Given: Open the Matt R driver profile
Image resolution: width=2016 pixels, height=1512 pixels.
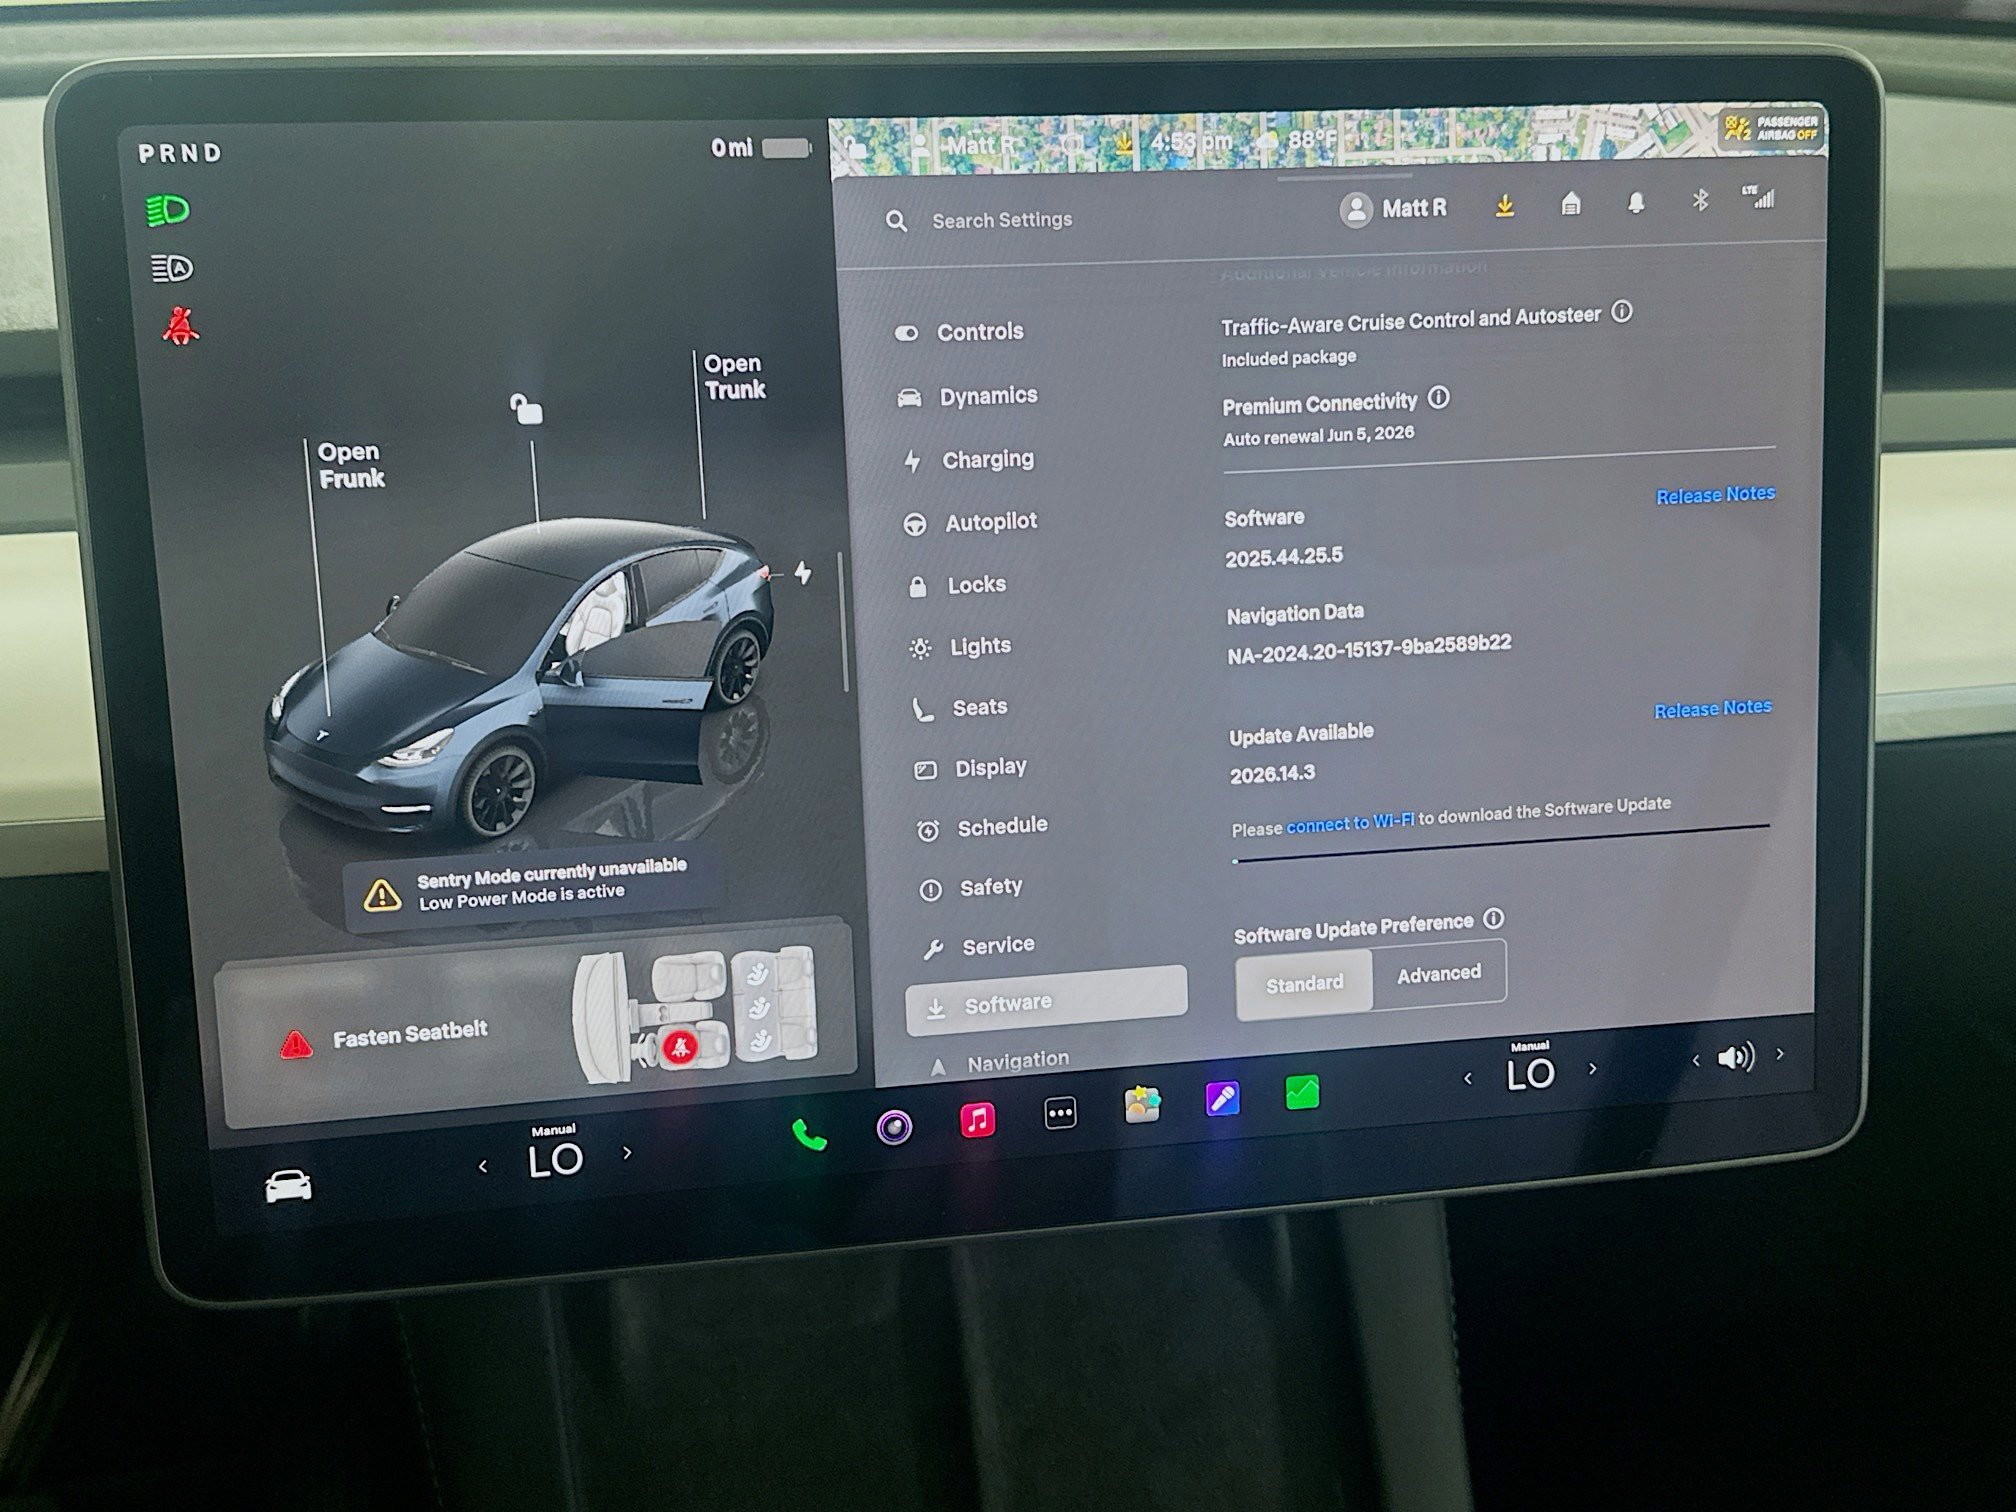Looking at the screenshot, I should tap(1393, 209).
